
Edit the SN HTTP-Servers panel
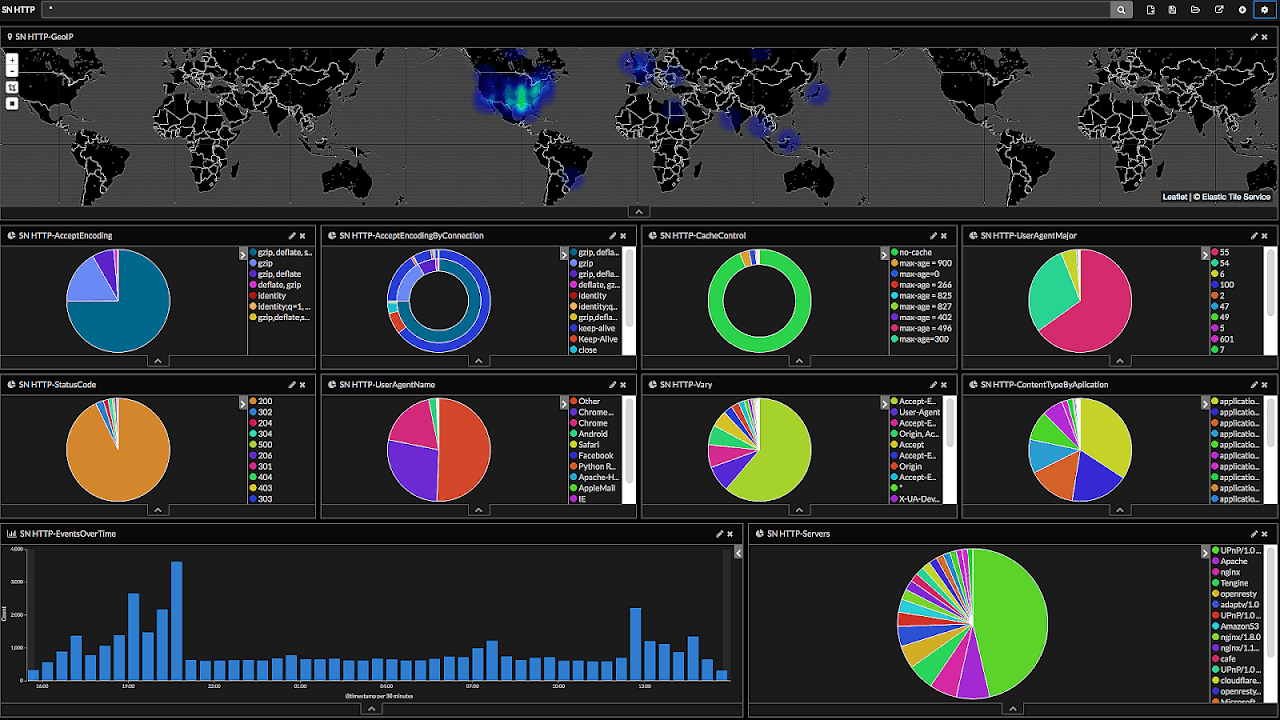click(x=1254, y=534)
